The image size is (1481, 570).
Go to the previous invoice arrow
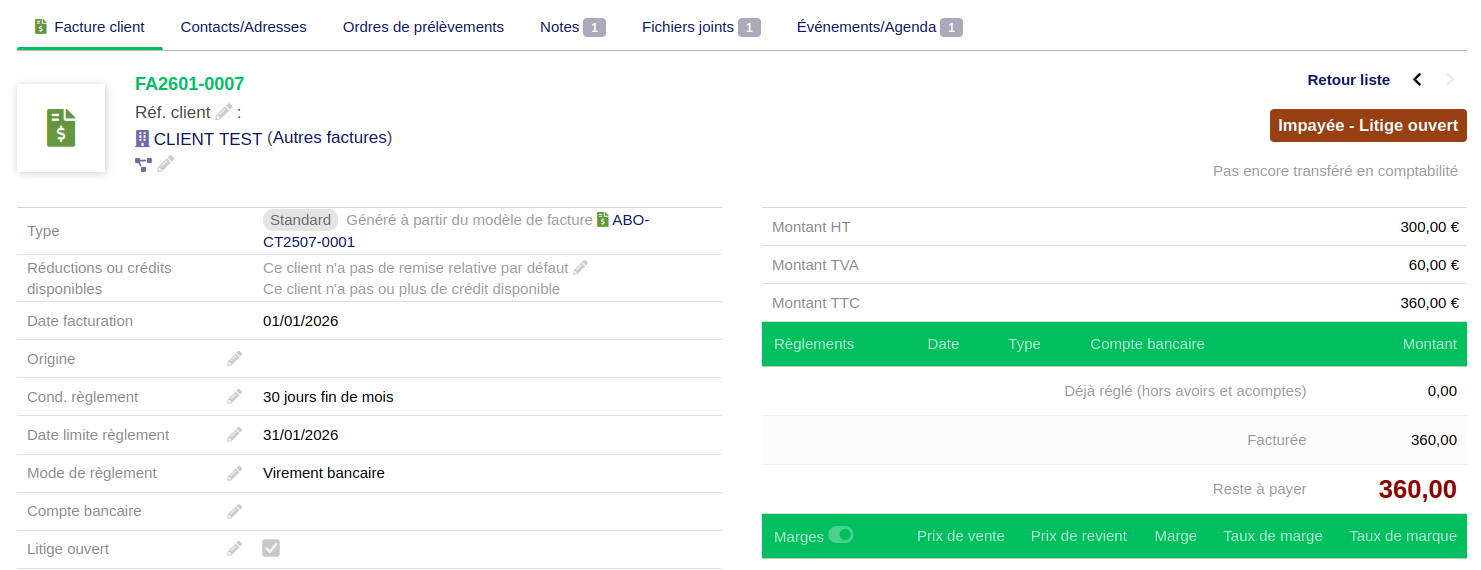tap(1417, 80)
